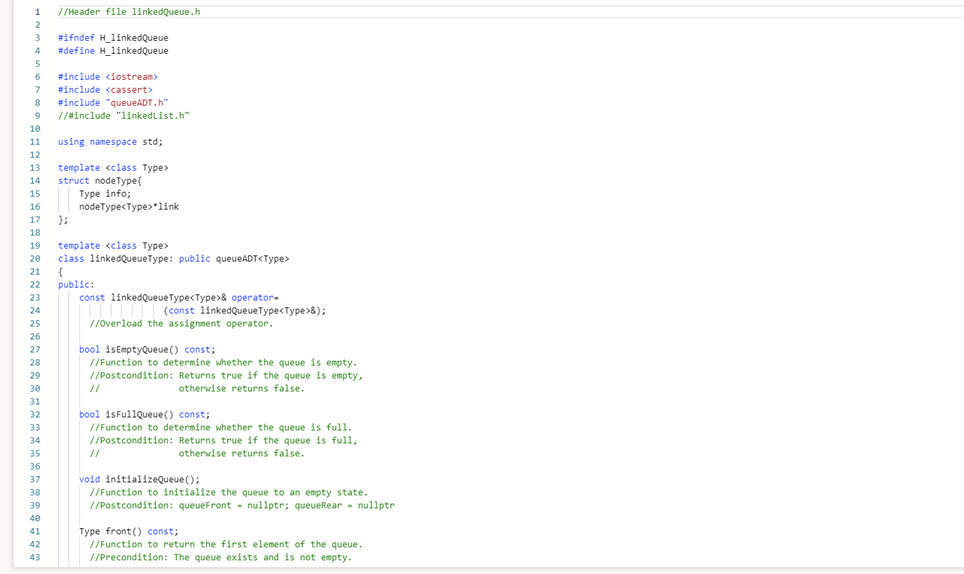
Task: Click commented '//#include "linkedList.h"' line
Action: (x=124, y=116)
